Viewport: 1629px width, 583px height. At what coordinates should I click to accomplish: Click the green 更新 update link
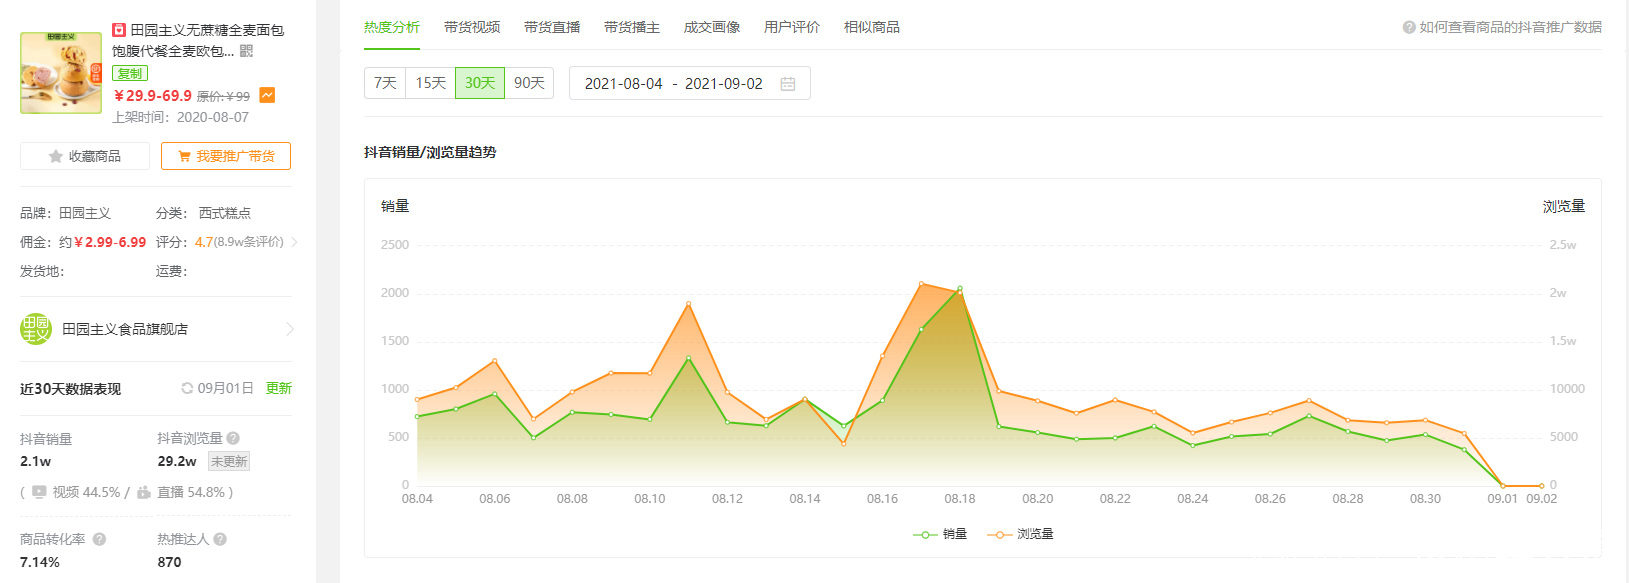pyautogui.click(x=279, y=388)
